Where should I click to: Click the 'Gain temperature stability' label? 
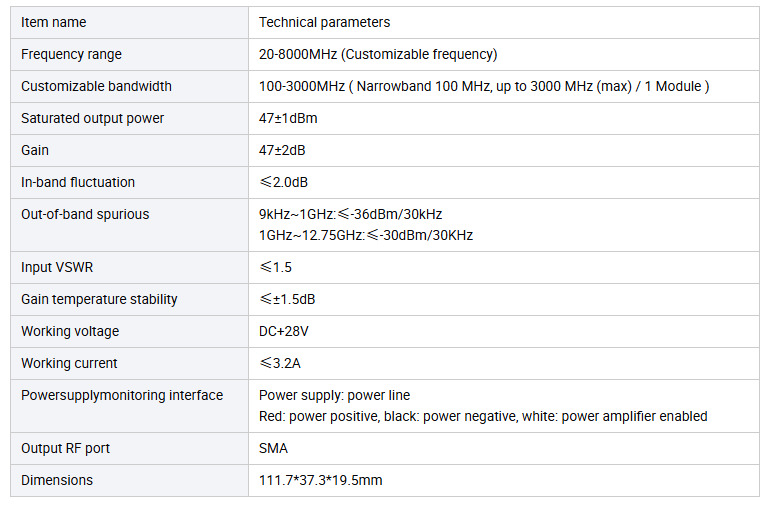coord(99,299)
